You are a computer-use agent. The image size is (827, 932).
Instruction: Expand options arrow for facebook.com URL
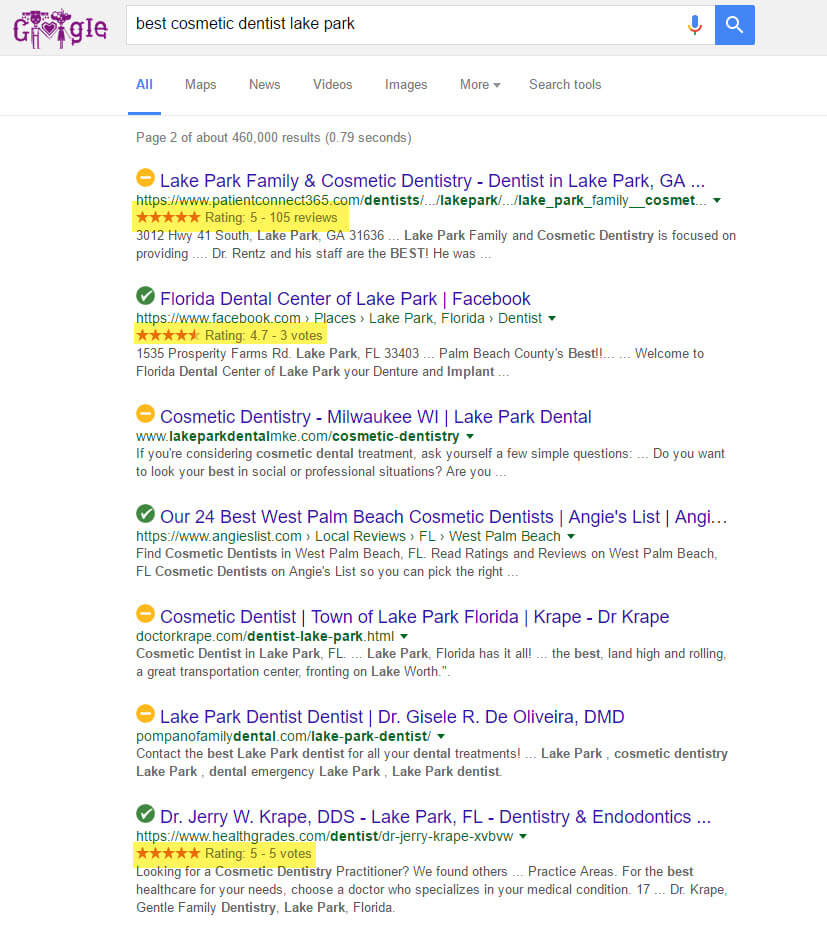point(552,319)
